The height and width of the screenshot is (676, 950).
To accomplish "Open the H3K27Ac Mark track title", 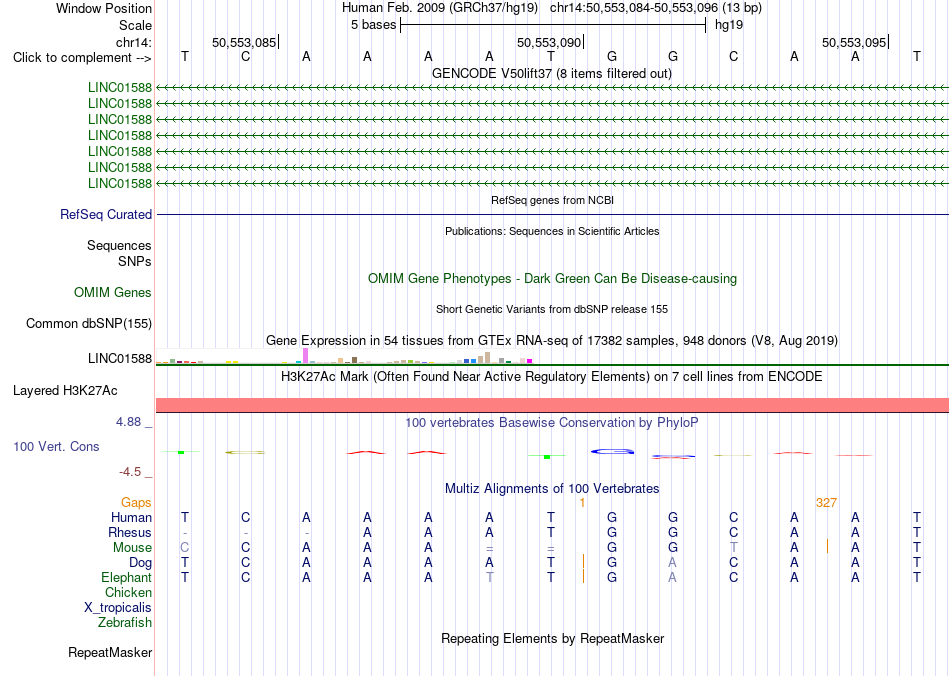I will point(552,377).
